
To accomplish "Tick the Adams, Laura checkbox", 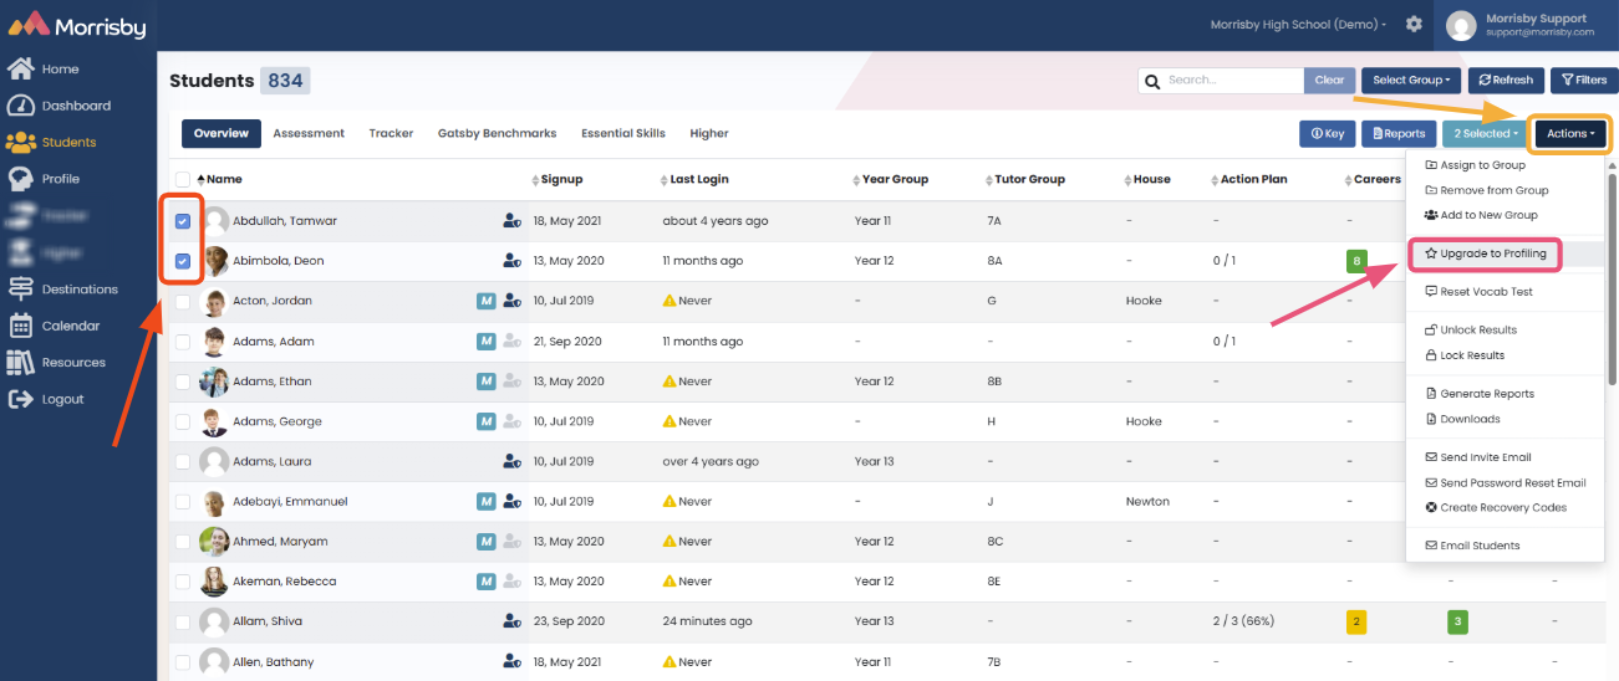I will click(183, 461).
